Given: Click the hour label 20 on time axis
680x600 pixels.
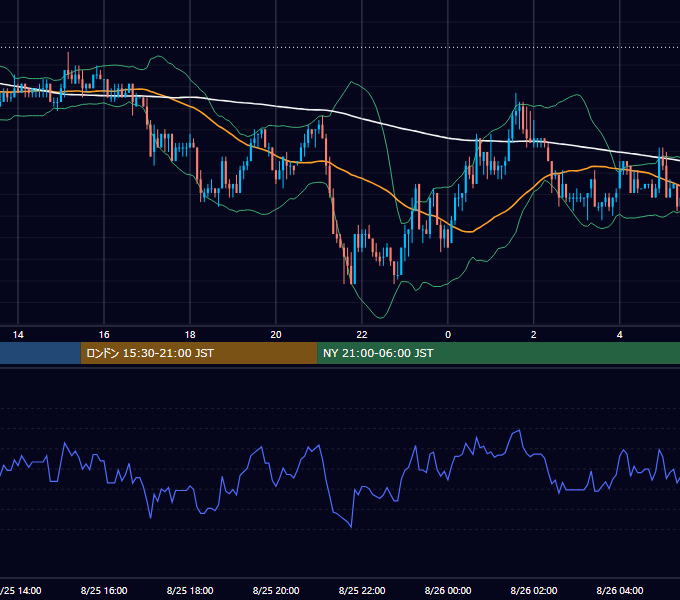Looking at the screenshot, I should tap(276, 335).
